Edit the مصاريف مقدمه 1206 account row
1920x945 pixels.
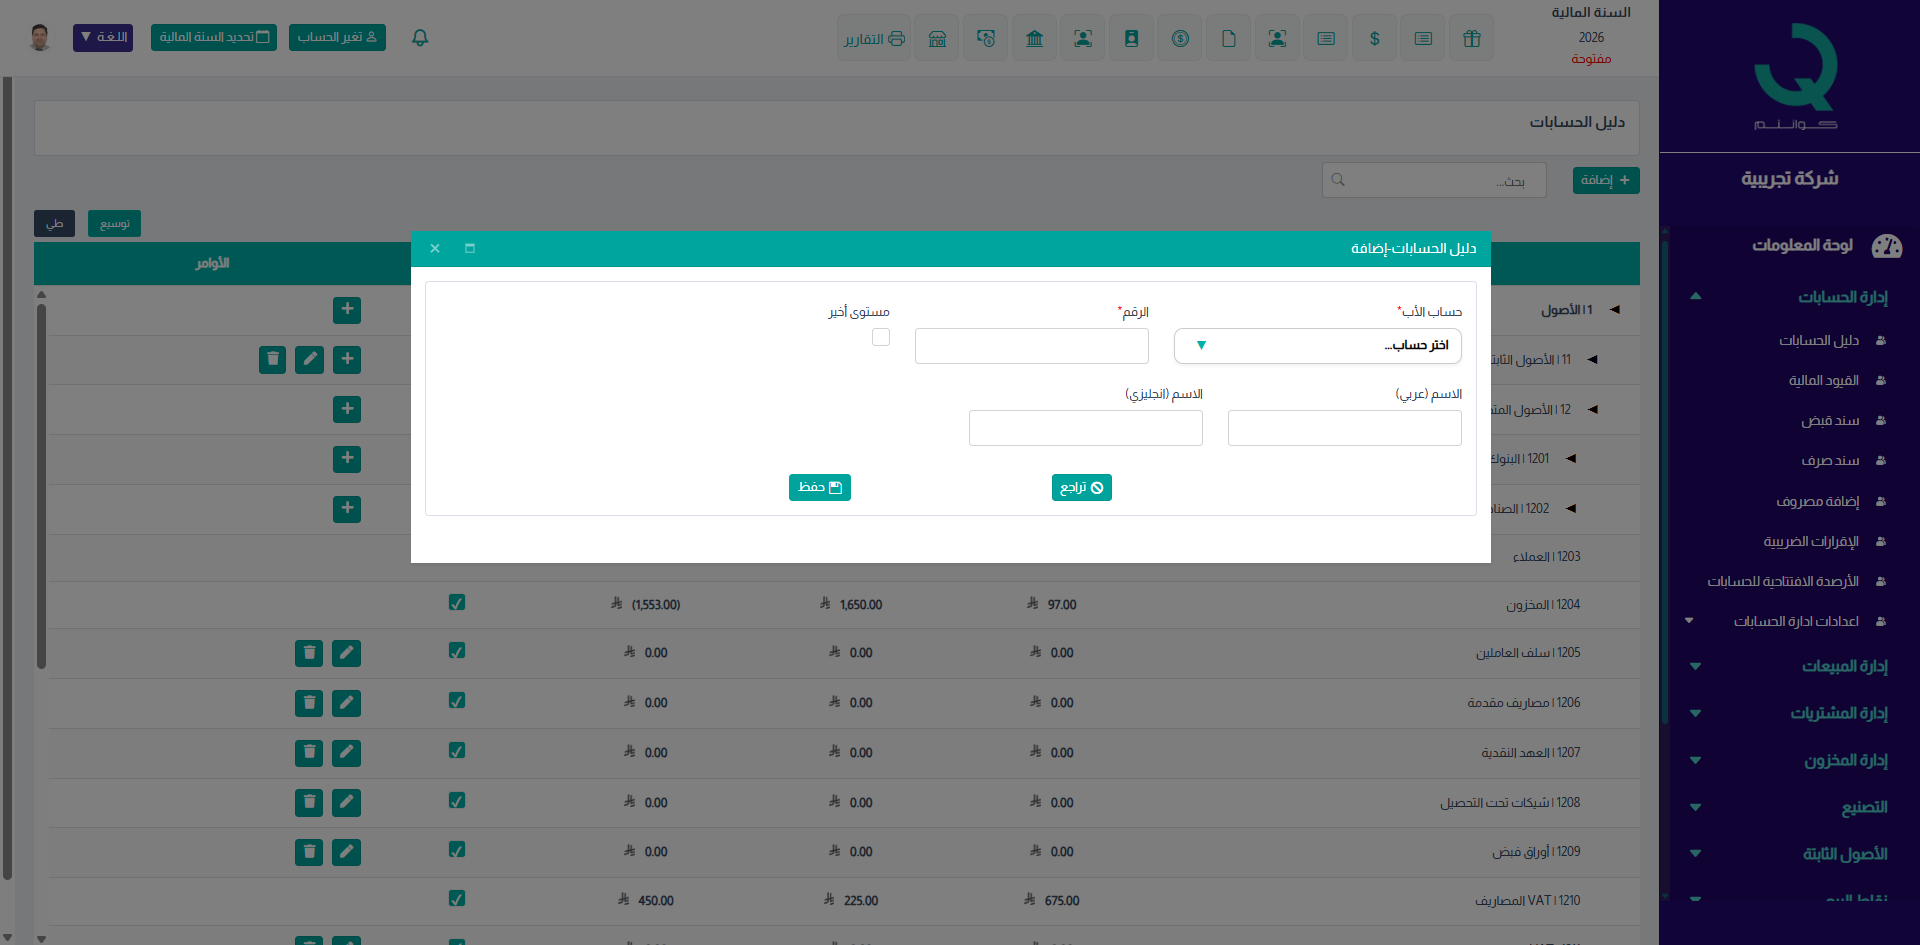point(346,703)
